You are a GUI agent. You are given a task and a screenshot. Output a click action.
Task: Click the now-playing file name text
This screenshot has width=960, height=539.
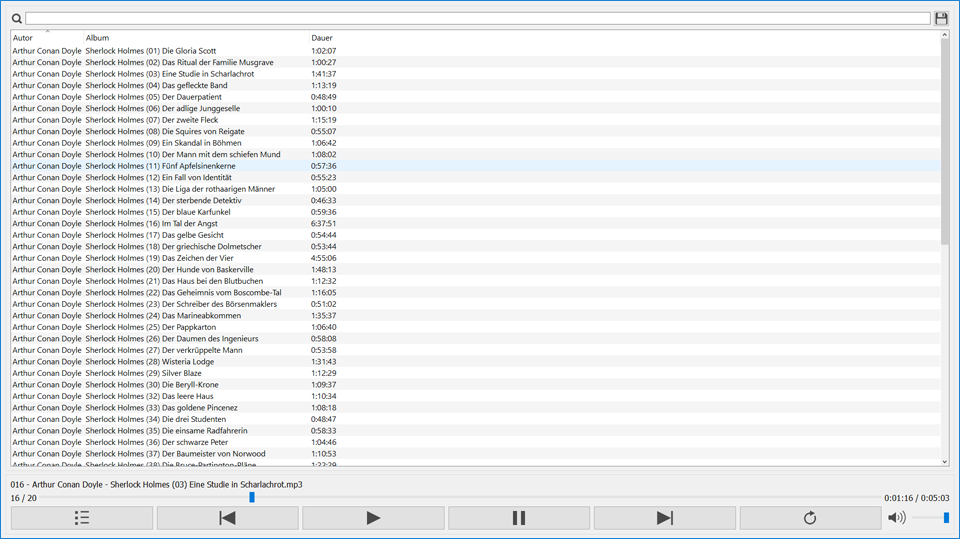coord(156,484)
